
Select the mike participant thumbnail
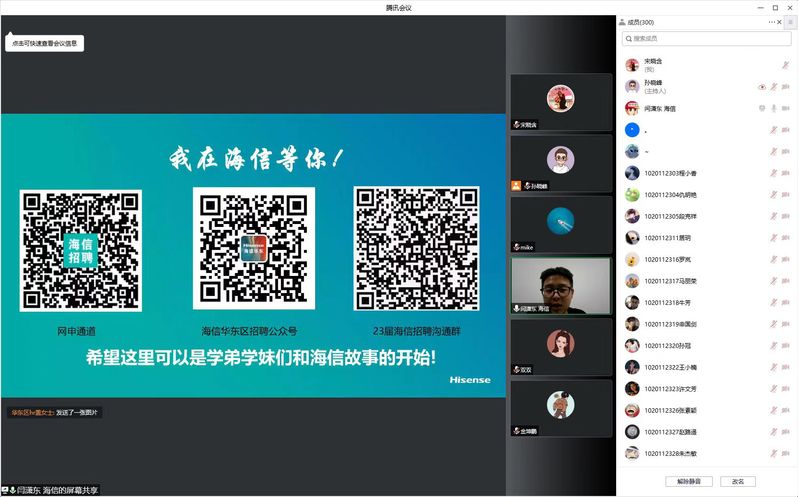pos(560,222)
